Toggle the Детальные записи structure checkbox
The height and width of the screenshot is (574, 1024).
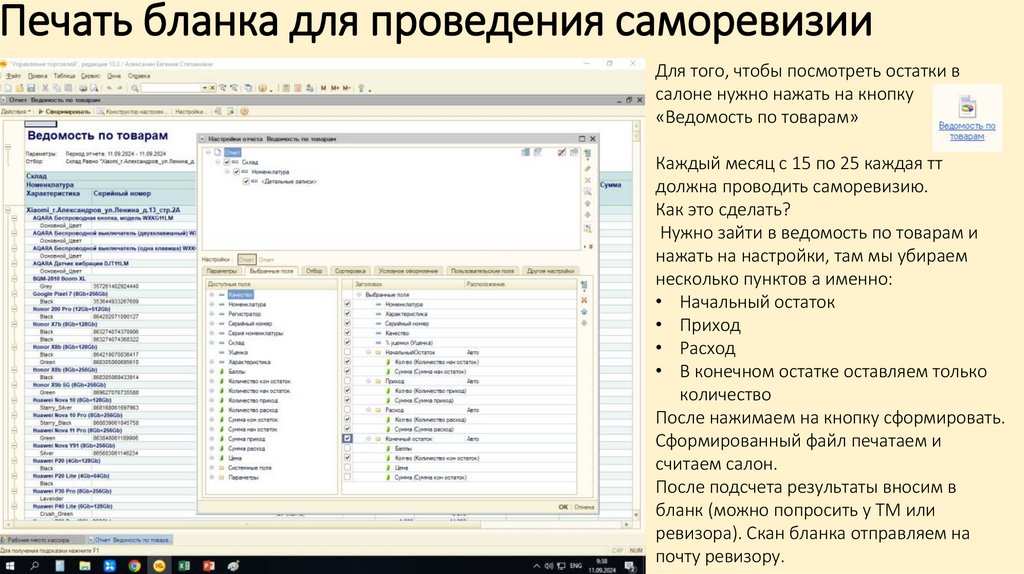(246, 182)
